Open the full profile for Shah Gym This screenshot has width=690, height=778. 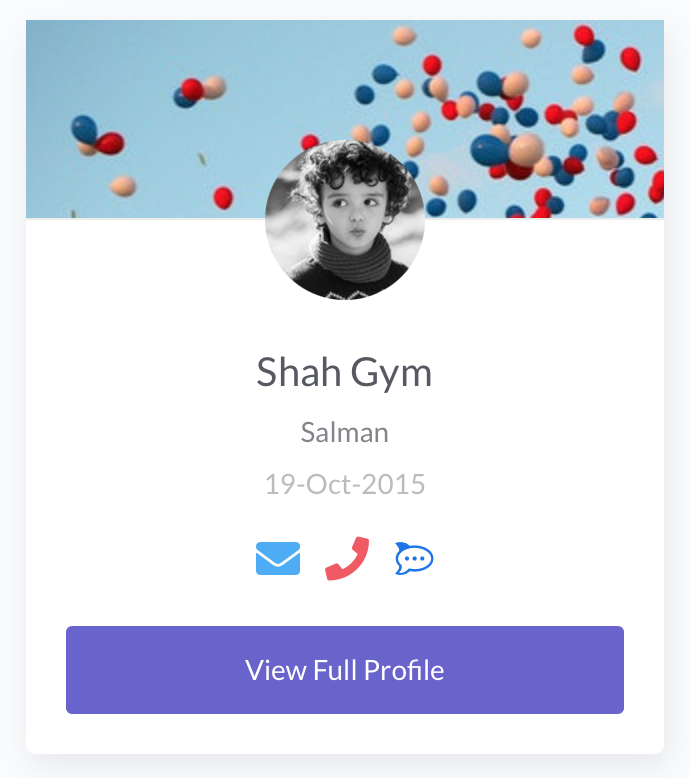point(345,670)
